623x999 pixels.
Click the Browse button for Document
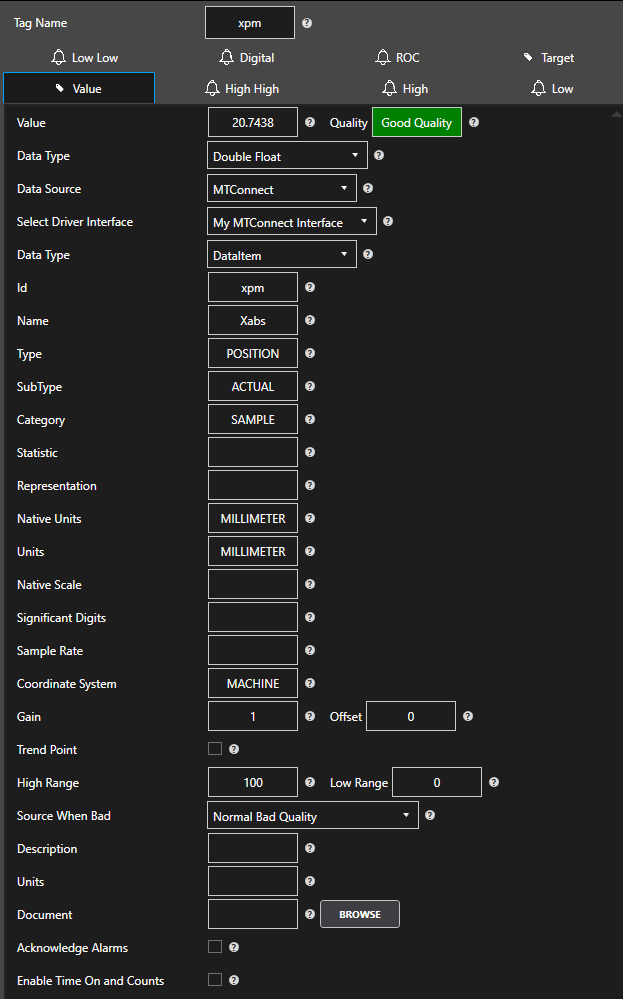(x=359, y=914)
